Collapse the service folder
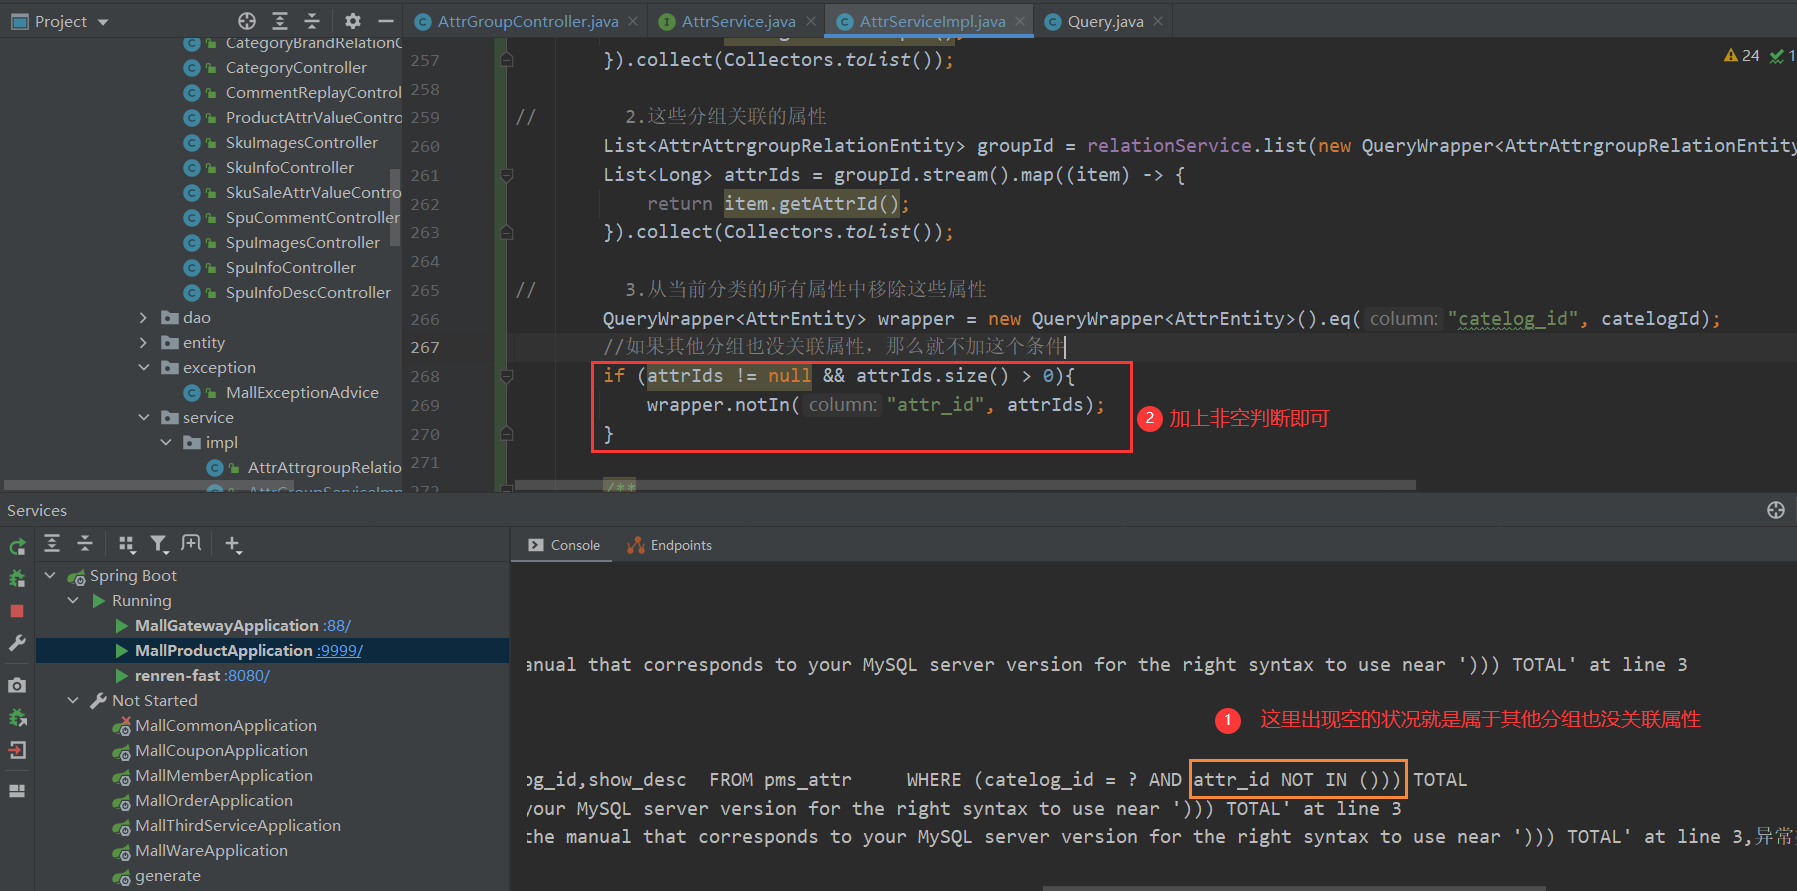 pos(143,417)
